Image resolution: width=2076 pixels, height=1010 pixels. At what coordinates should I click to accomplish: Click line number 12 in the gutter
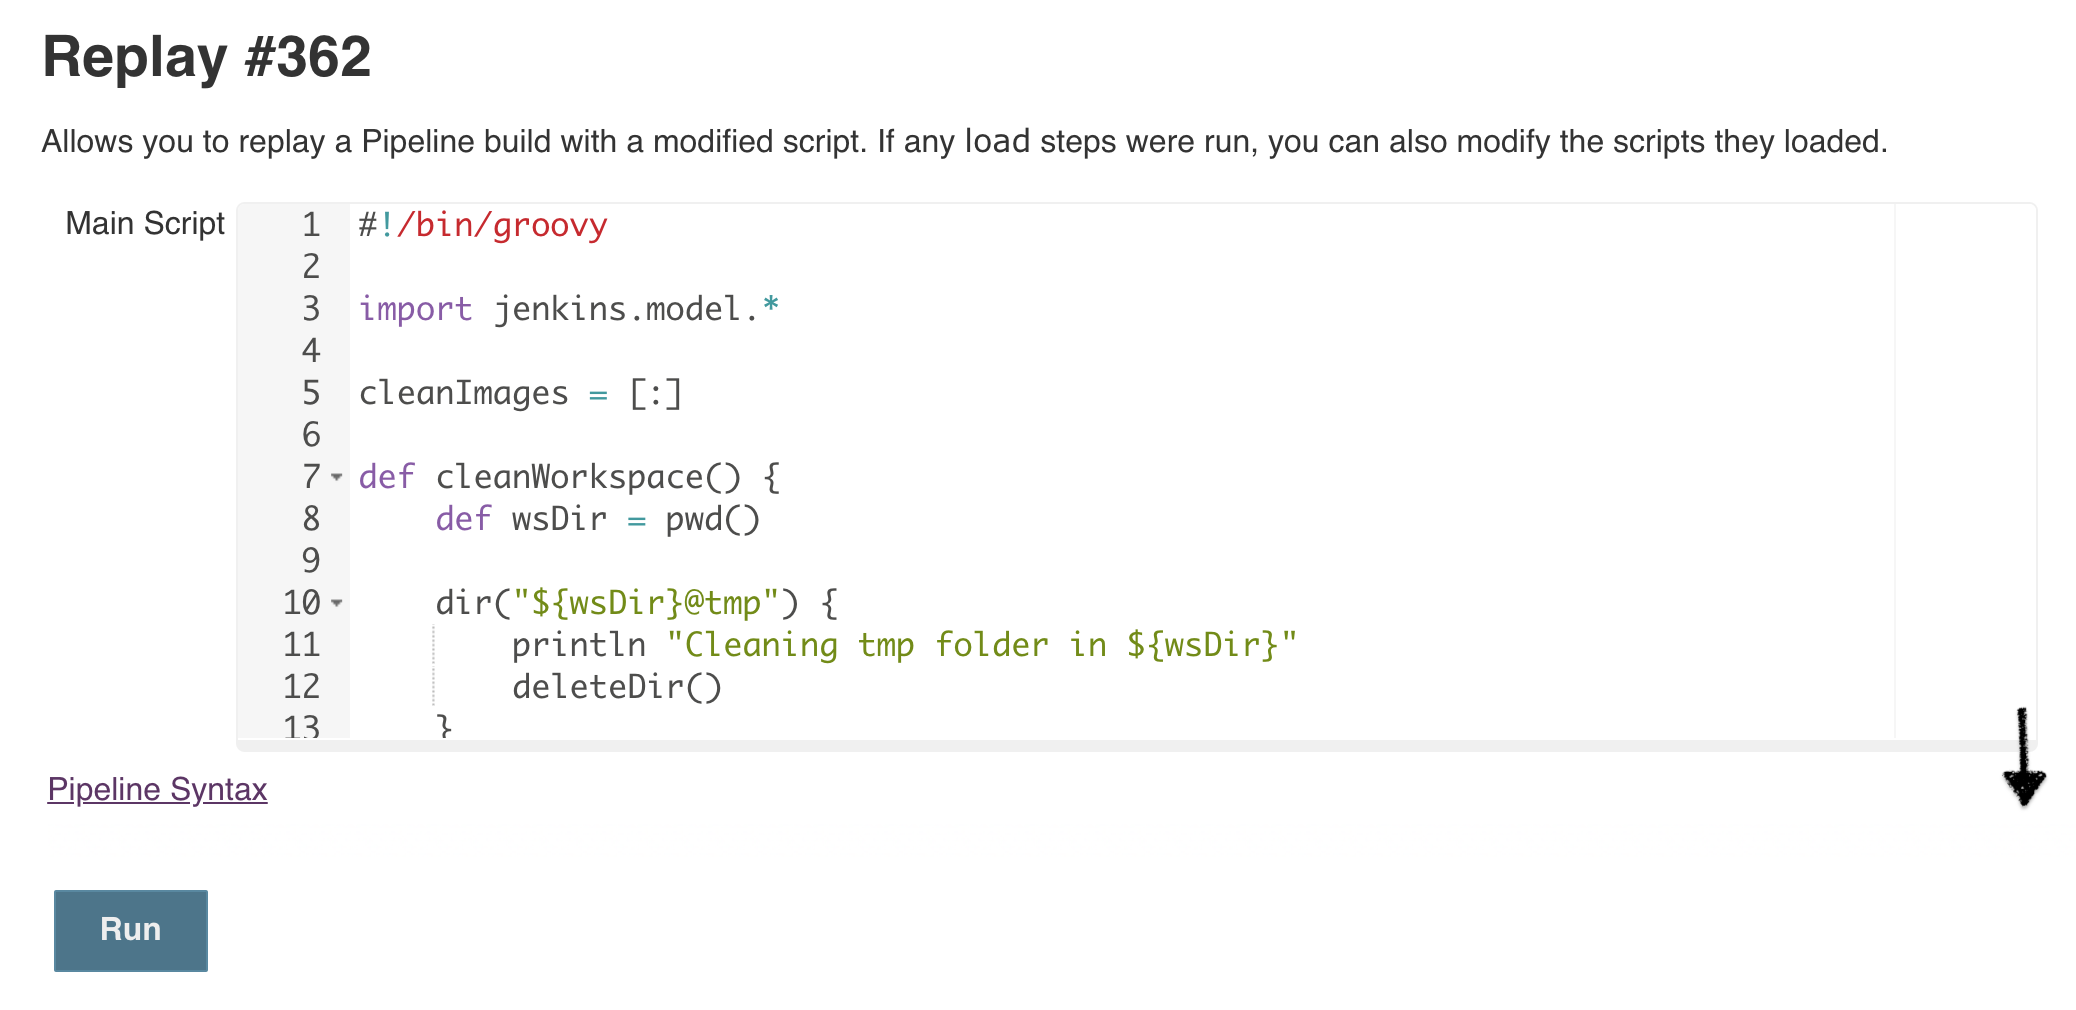[301, 687]
